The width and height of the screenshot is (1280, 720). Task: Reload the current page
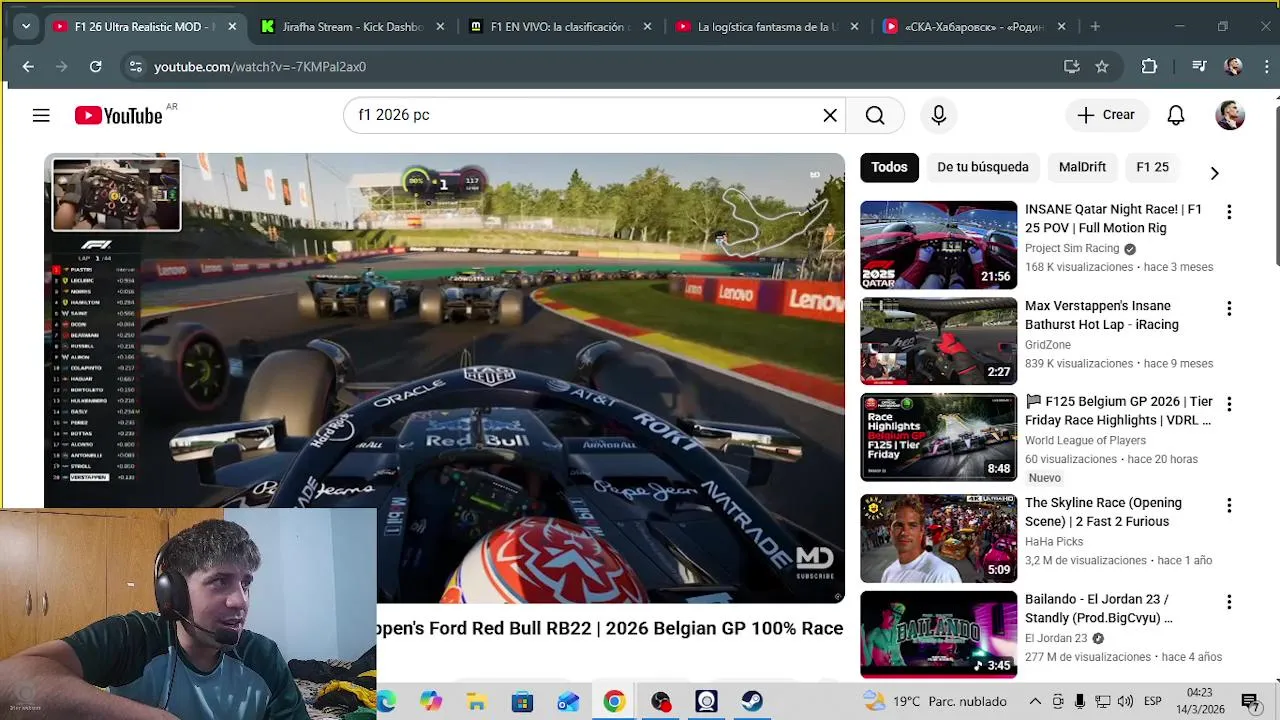coord(95,66)
